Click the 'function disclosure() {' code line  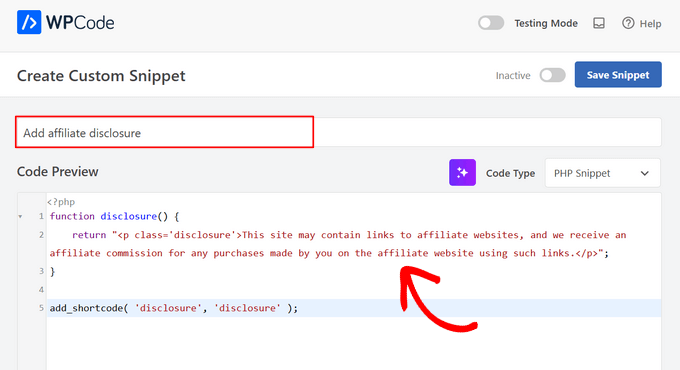tap(114, 216)
